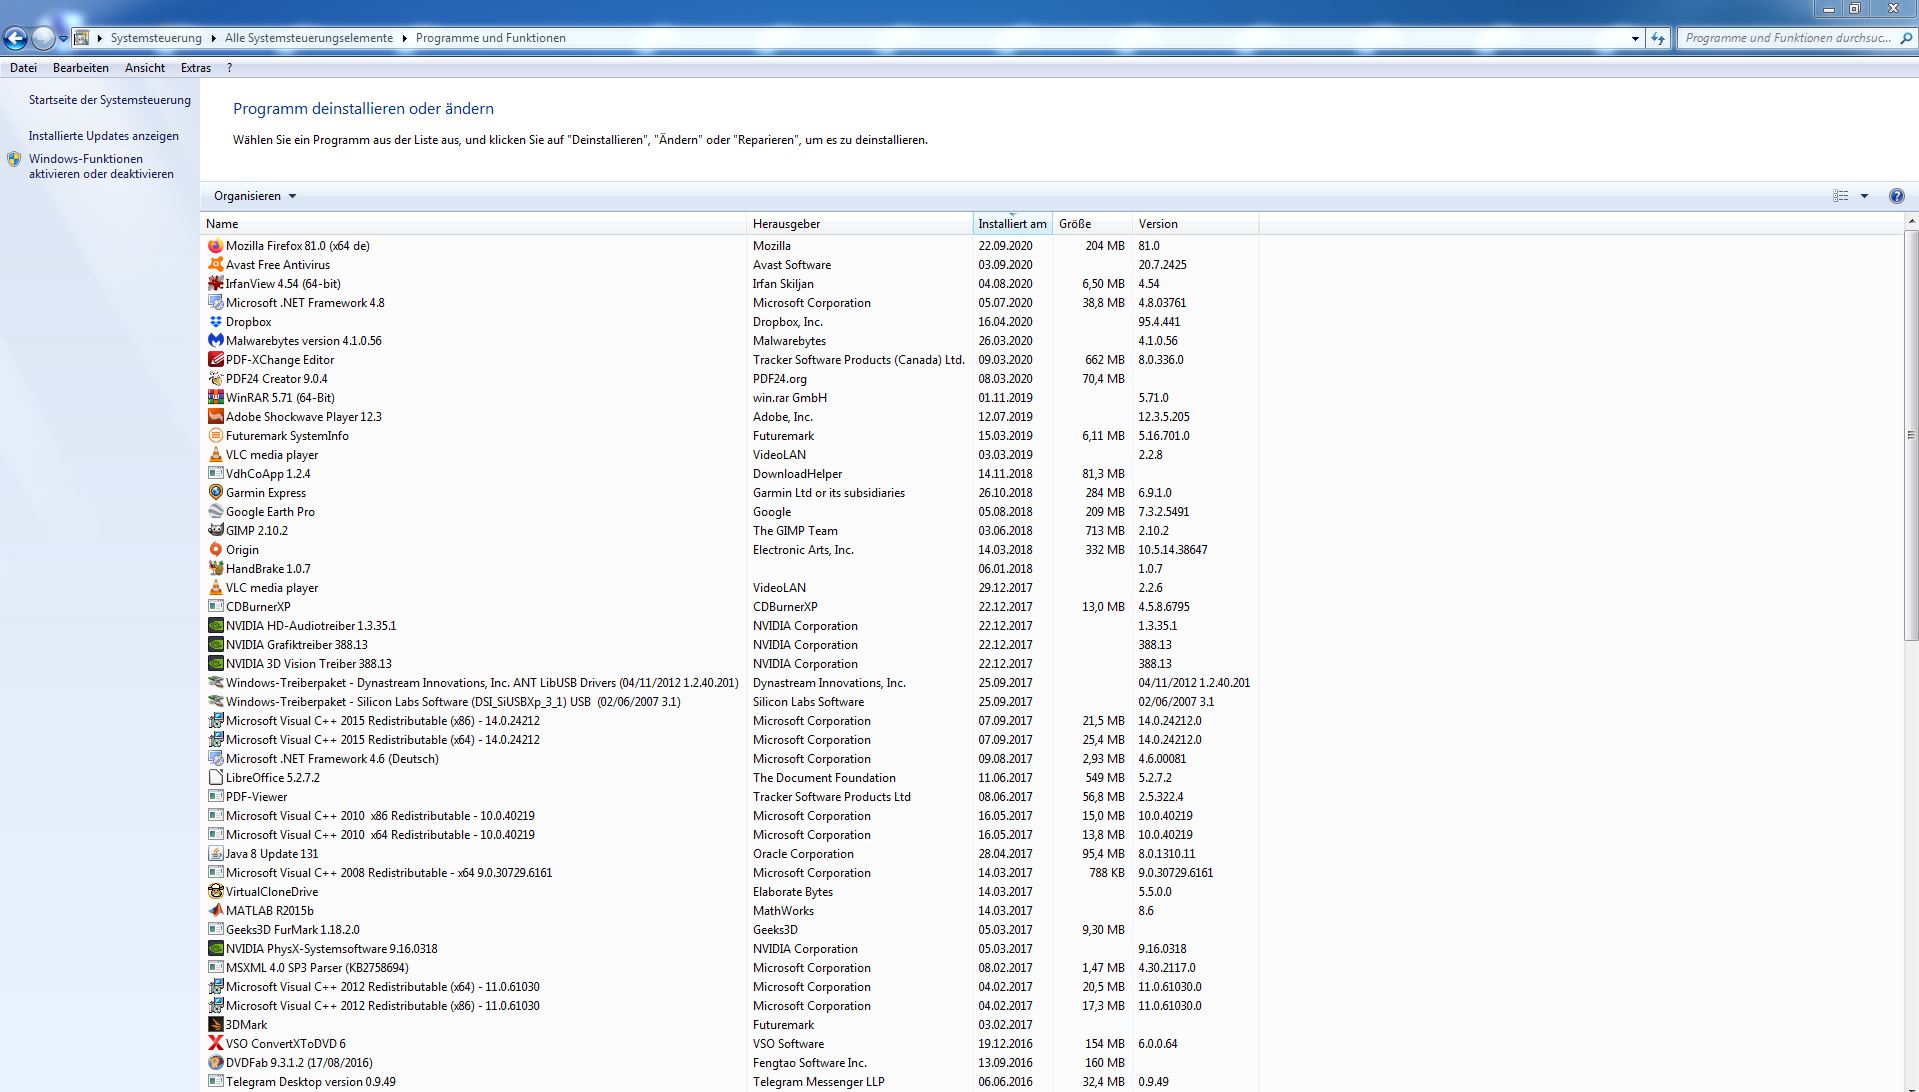The width and height of the screenshot is (1919, 1092).
Task: Open the Organisieren dropdown menu
Action: point(255,196)
